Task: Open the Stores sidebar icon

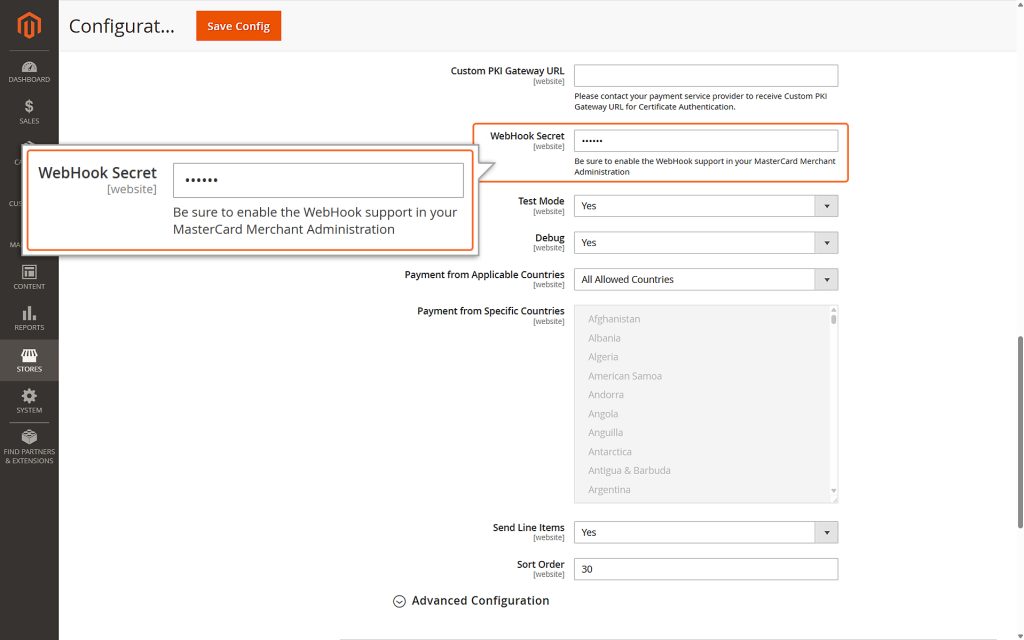Action: (29, 360)
